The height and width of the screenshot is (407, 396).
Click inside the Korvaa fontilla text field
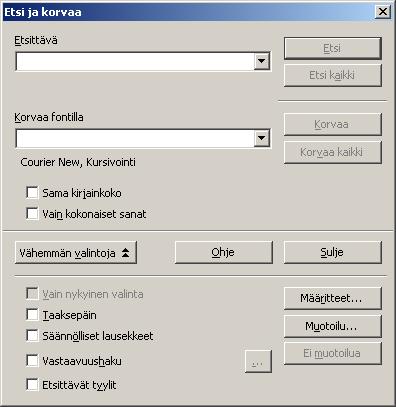(x=135, y=138)
